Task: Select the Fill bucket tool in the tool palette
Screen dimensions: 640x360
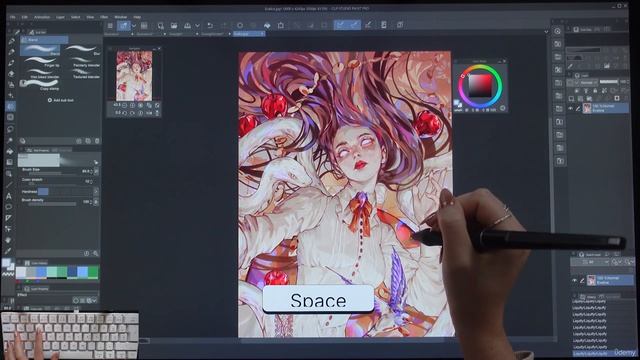Action: pos(10,151)
